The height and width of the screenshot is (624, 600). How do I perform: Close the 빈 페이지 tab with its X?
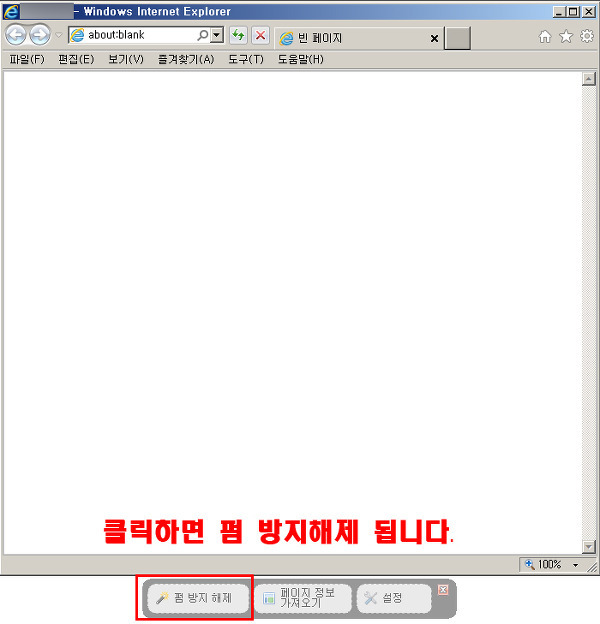click(x=434, y=38)
